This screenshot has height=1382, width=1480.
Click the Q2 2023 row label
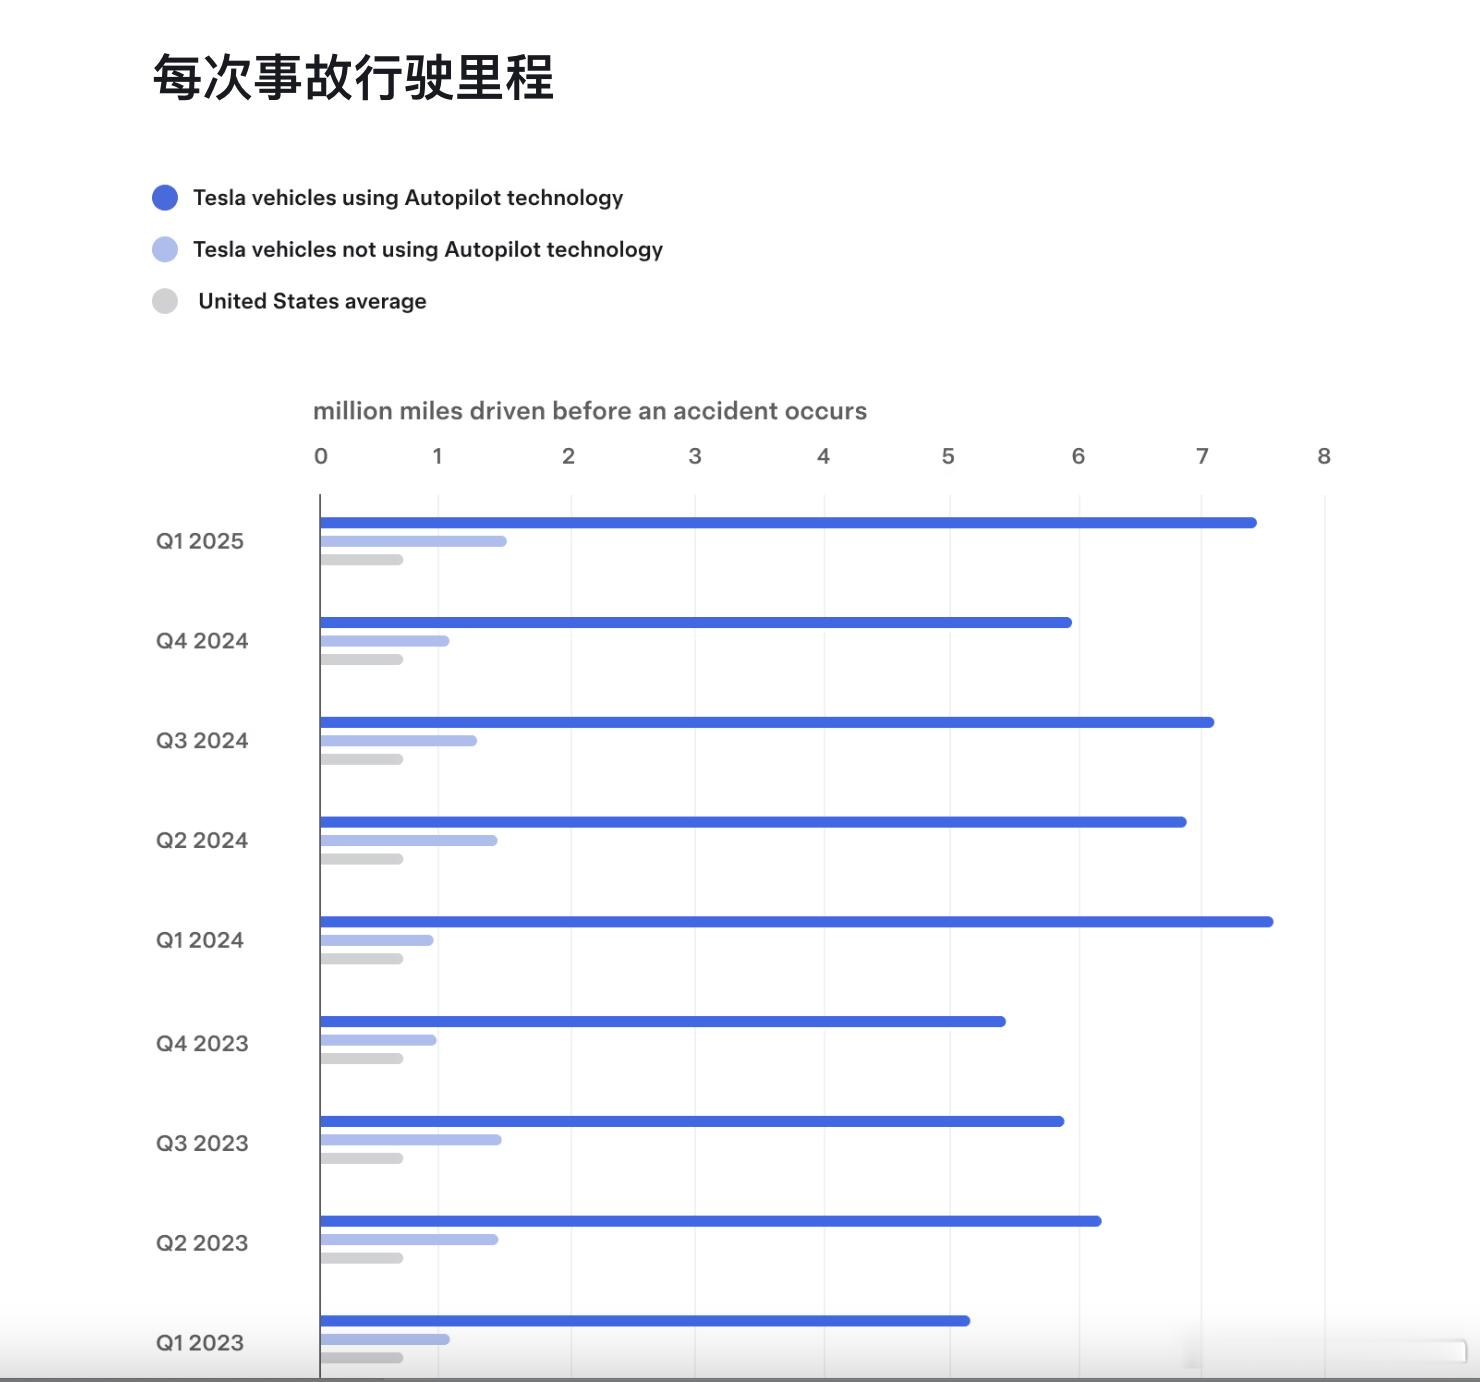point(202,1243)
